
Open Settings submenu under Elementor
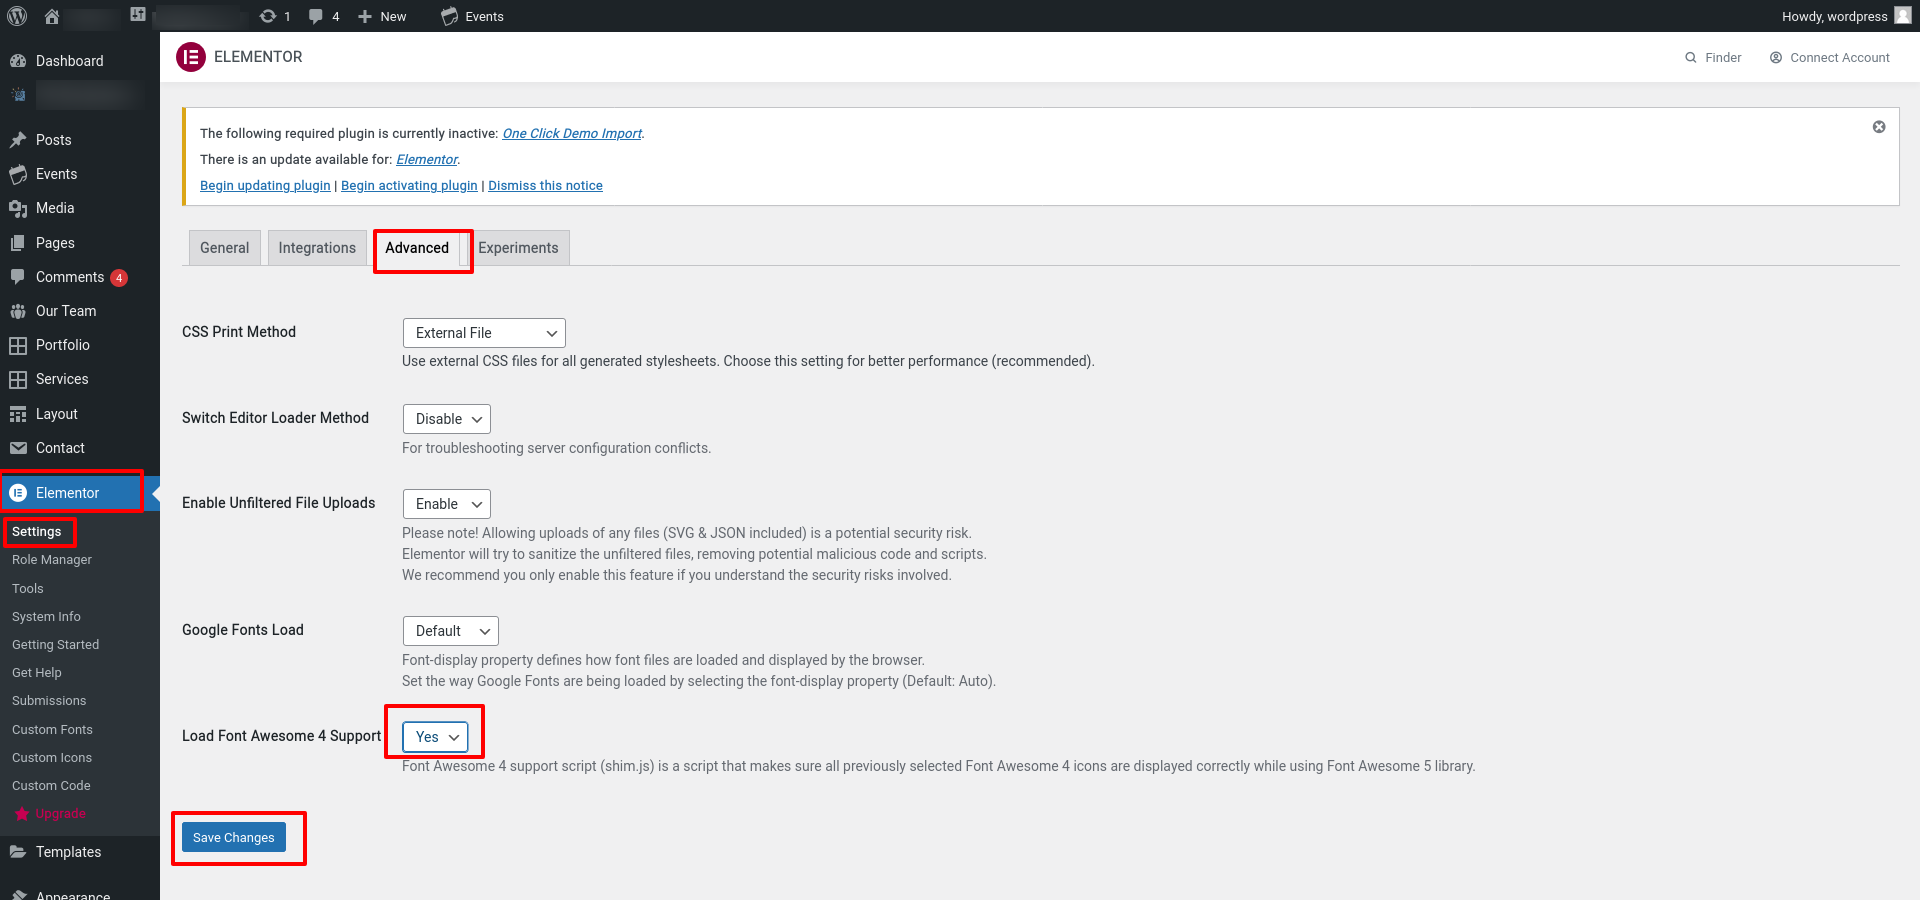[37, 532]
